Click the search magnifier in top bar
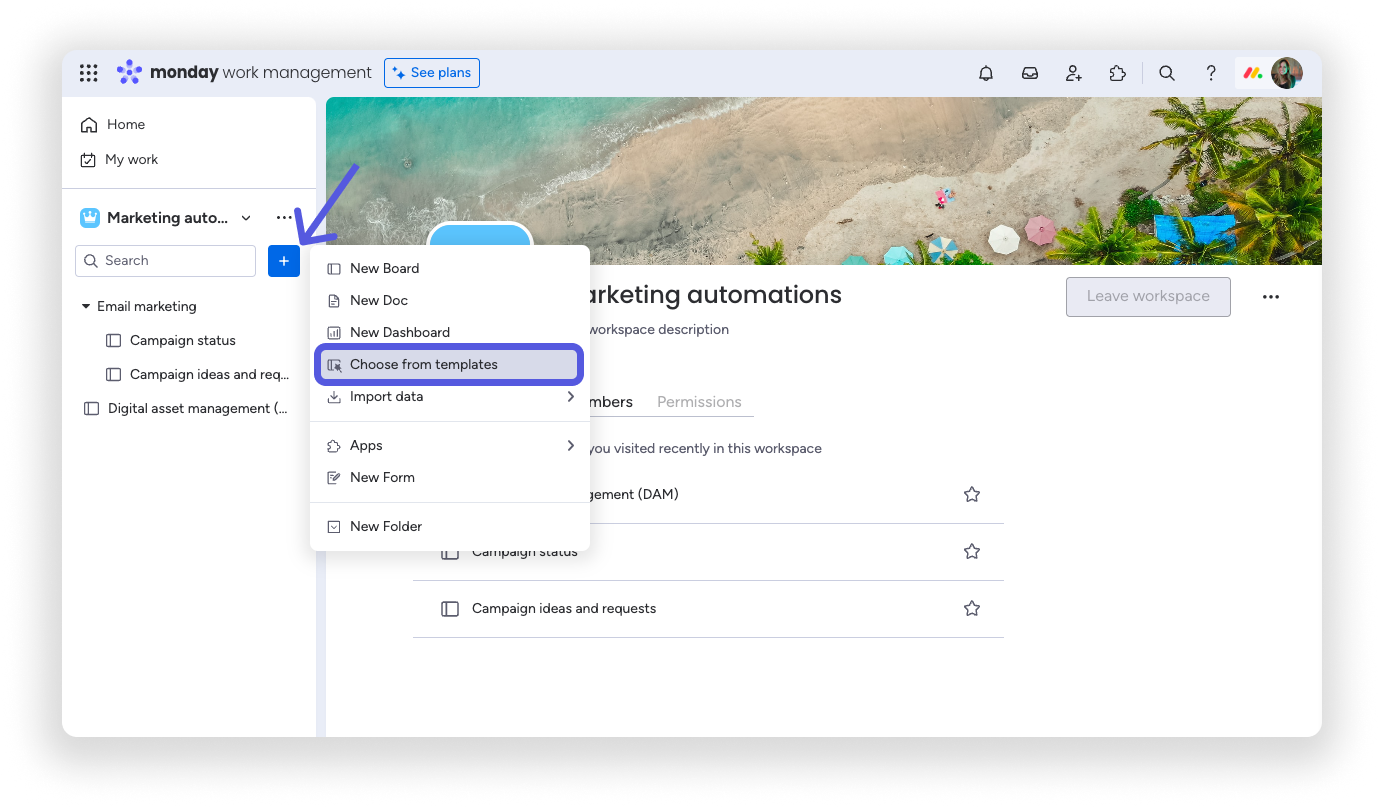 1166,73
